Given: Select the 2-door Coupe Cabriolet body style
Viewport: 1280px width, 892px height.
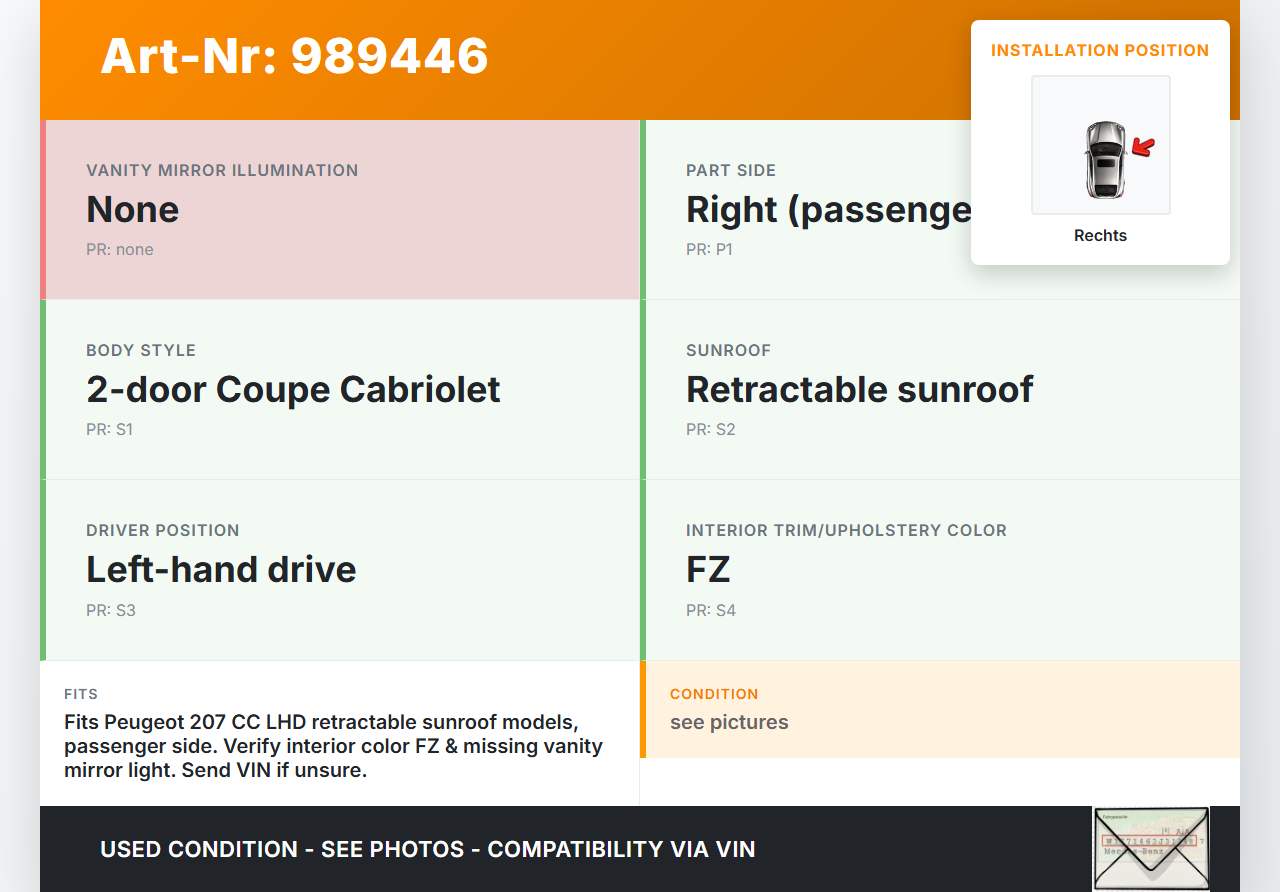Looking at the screenshot, I should [x=293, y=389].
